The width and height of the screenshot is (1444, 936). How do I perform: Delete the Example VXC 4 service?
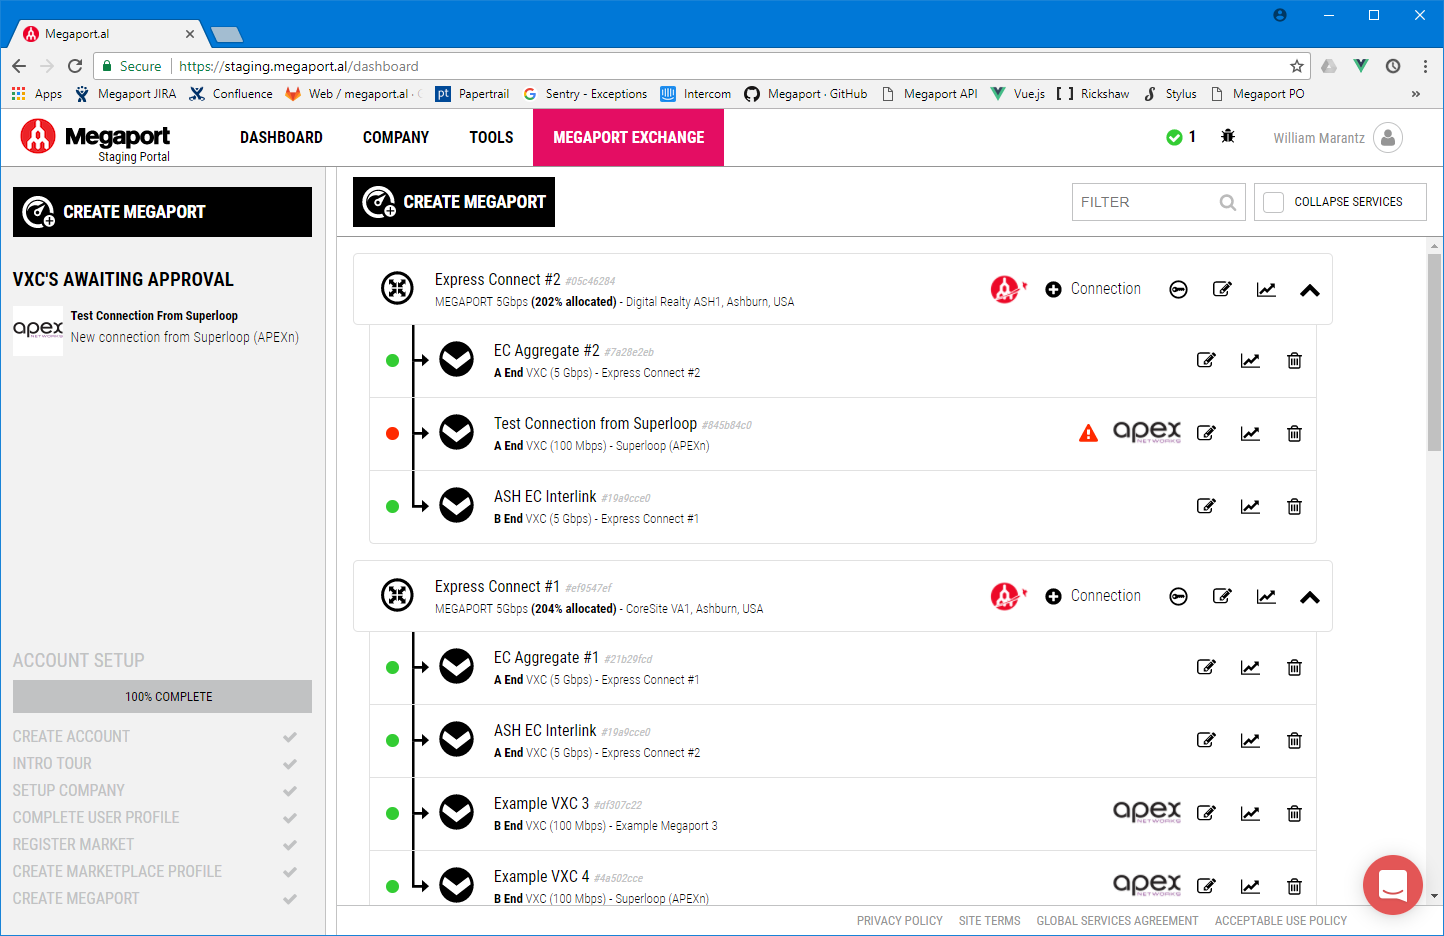click(1294, 886)
